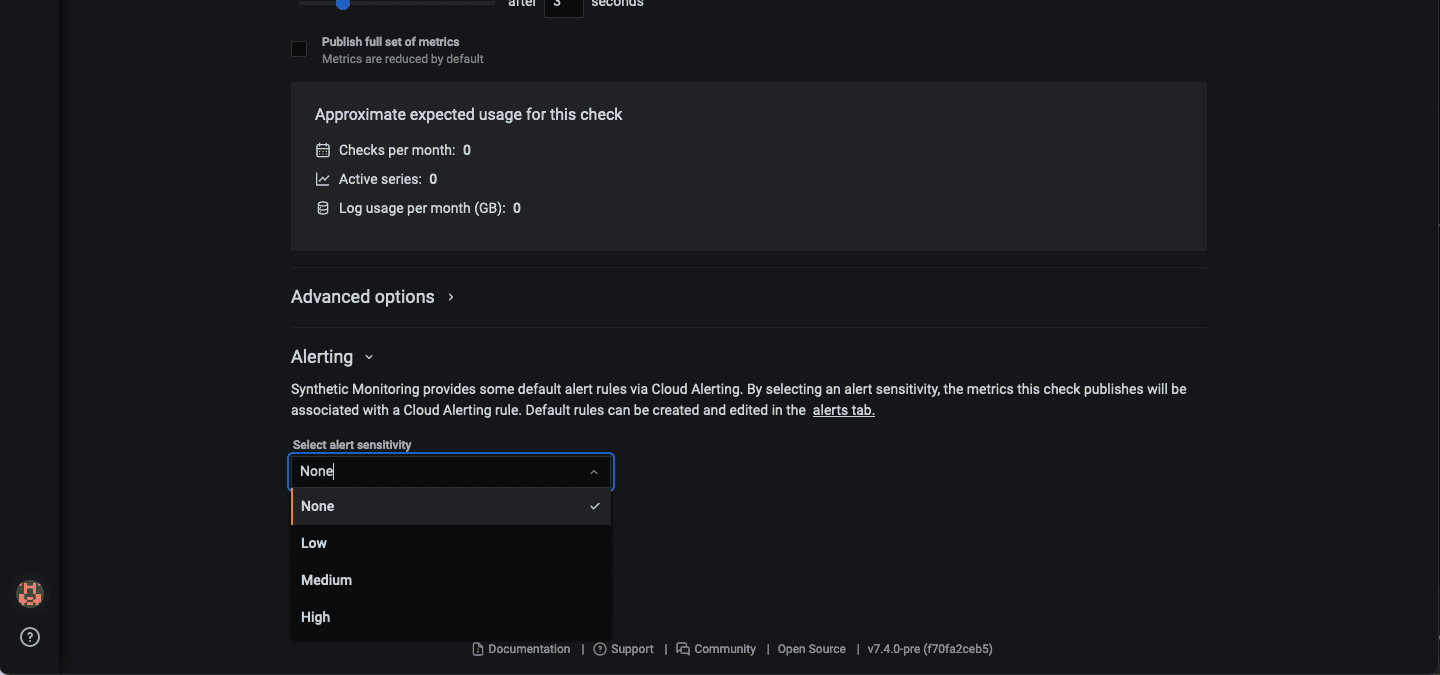Close the alert sensitivity dropdown arrow
The width and height of the screenshot is (1440, 675).
click(594, 472)
